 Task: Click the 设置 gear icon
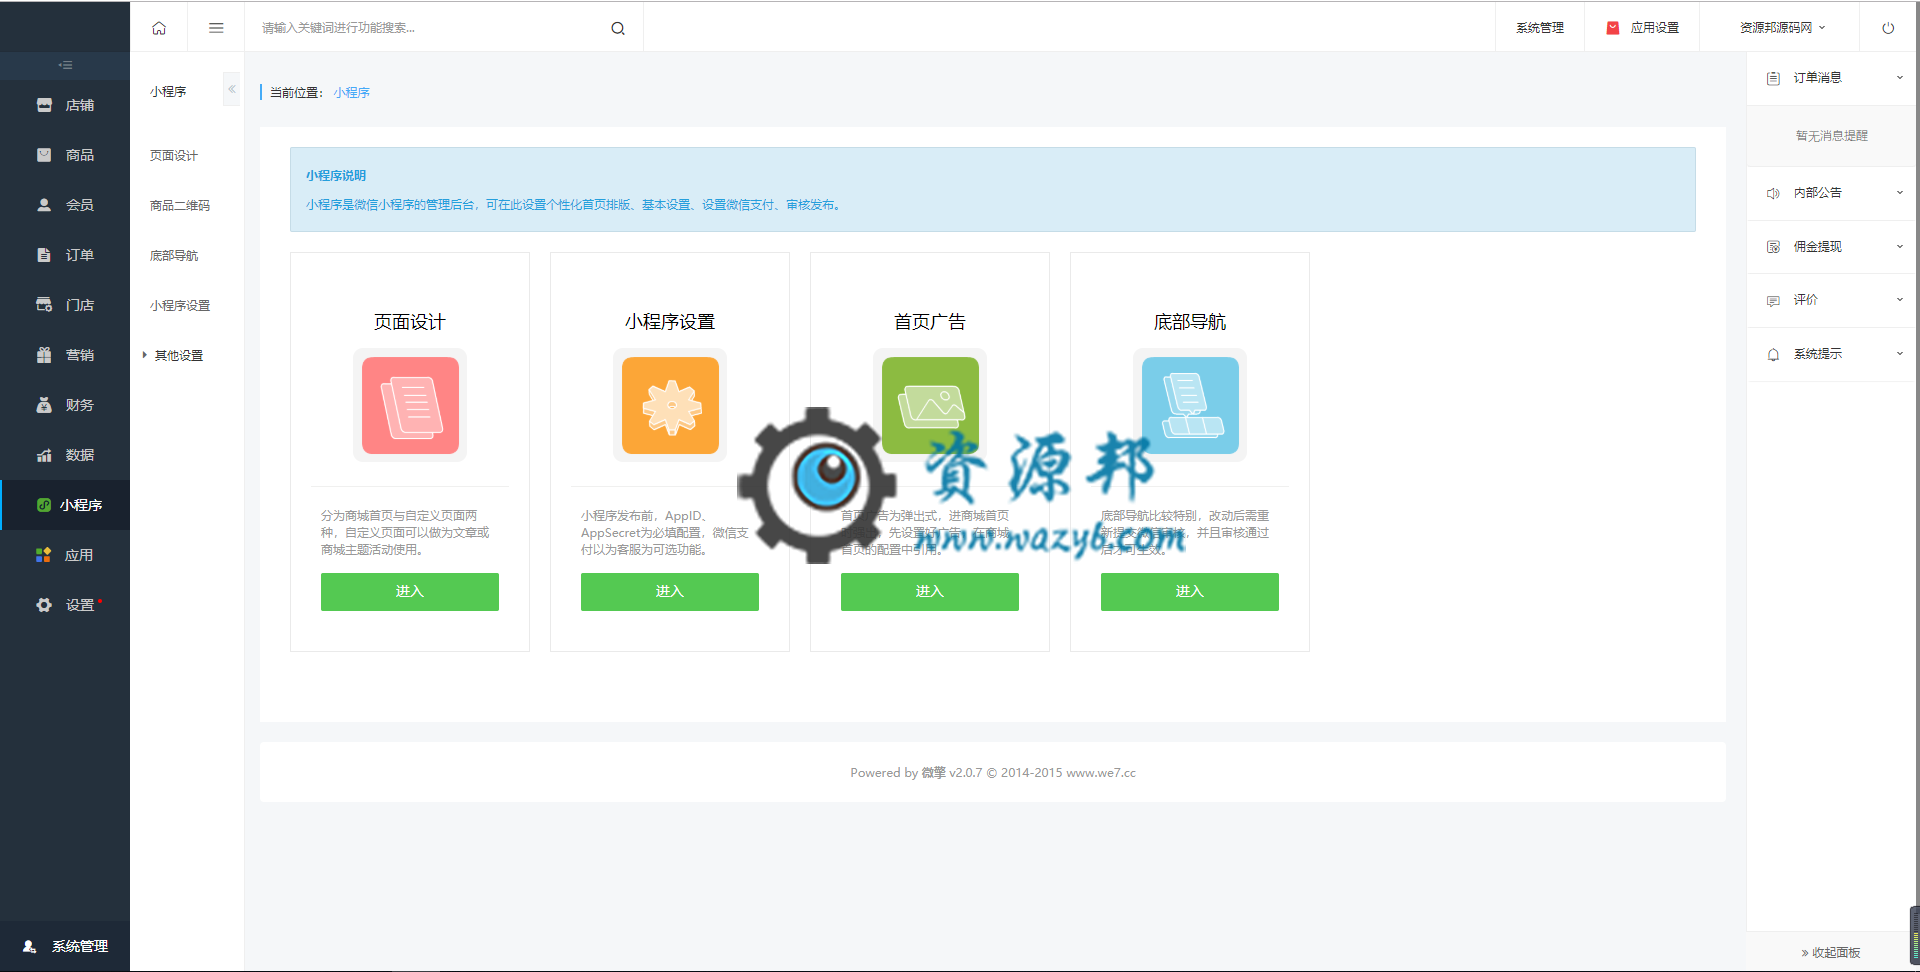point(44,605)
